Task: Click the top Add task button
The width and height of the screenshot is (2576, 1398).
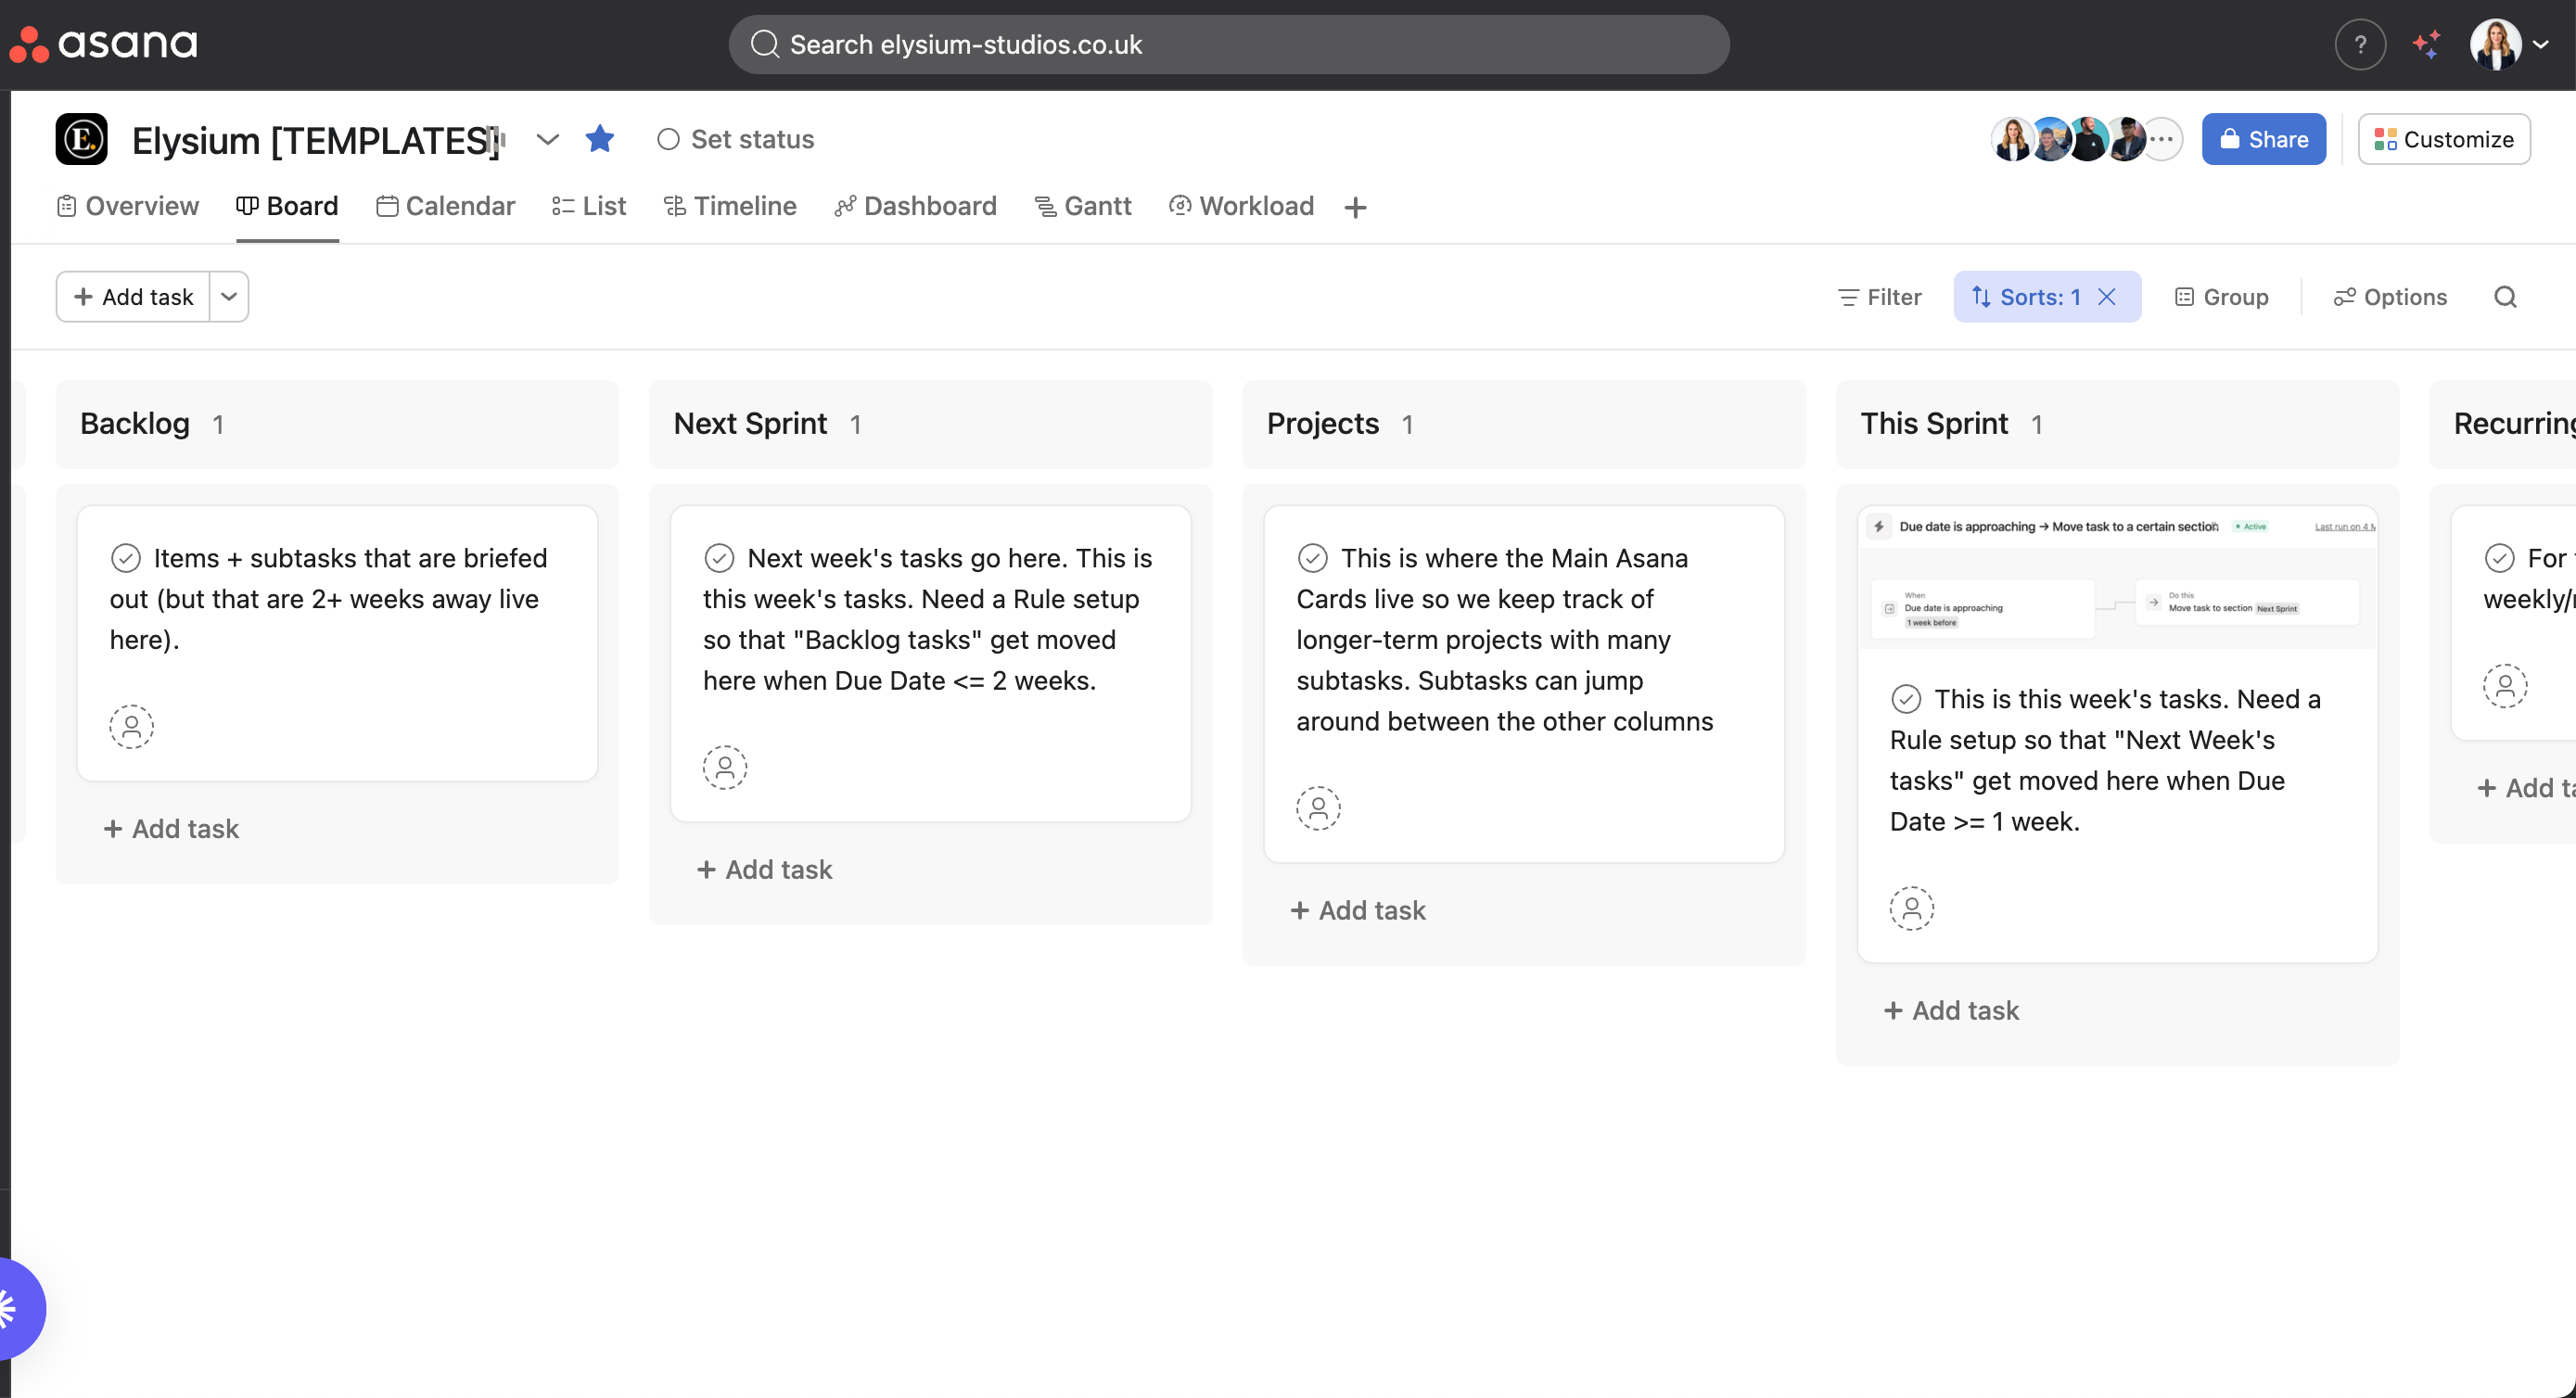Action: click(133, 297)
